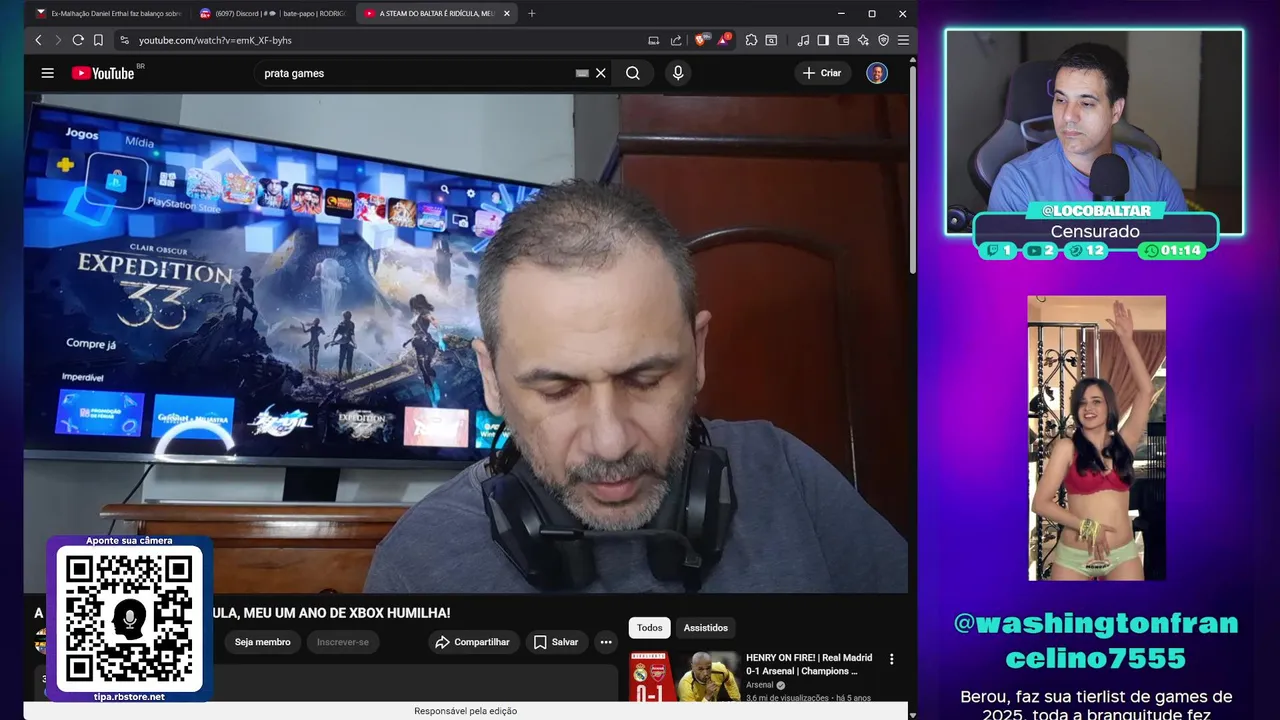Clear the 'prata games' search text

coord(601,73)
